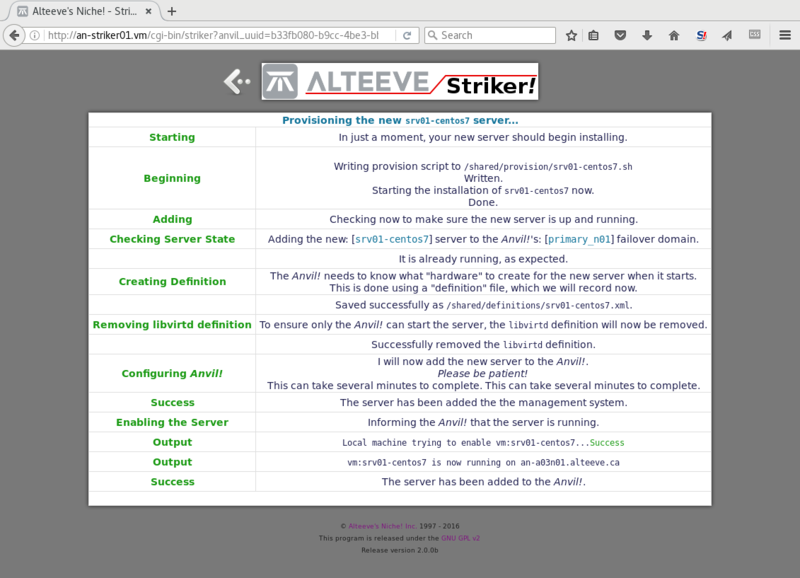
Task: Click 'Release version 2.0.0b' footer text
Action: point(400,550)
